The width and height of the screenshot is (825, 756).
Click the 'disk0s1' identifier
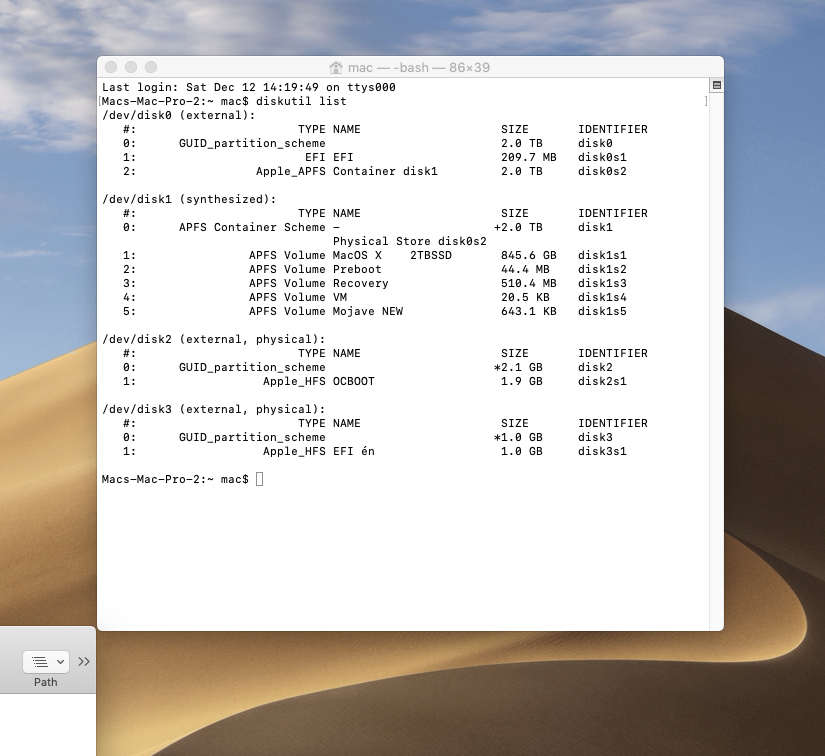602,157
